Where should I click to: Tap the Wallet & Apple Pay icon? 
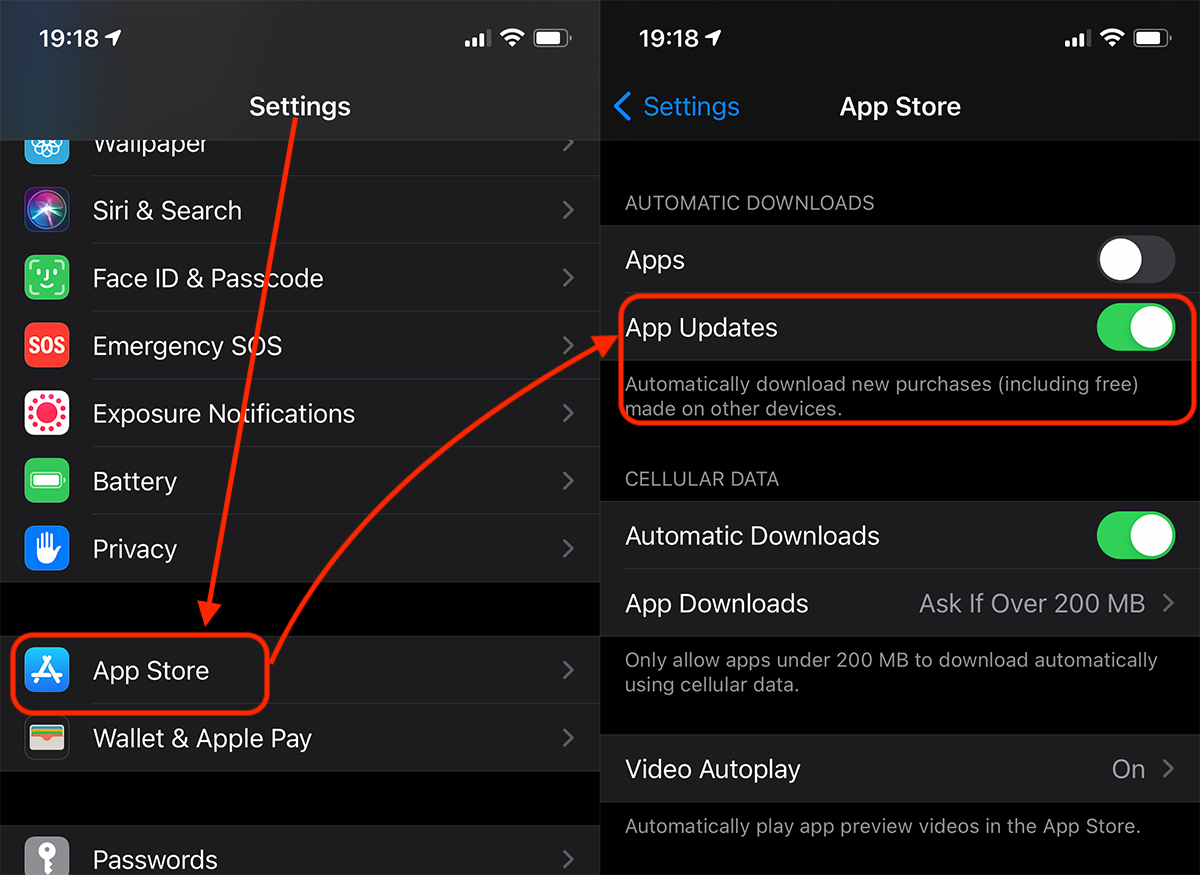47,738
